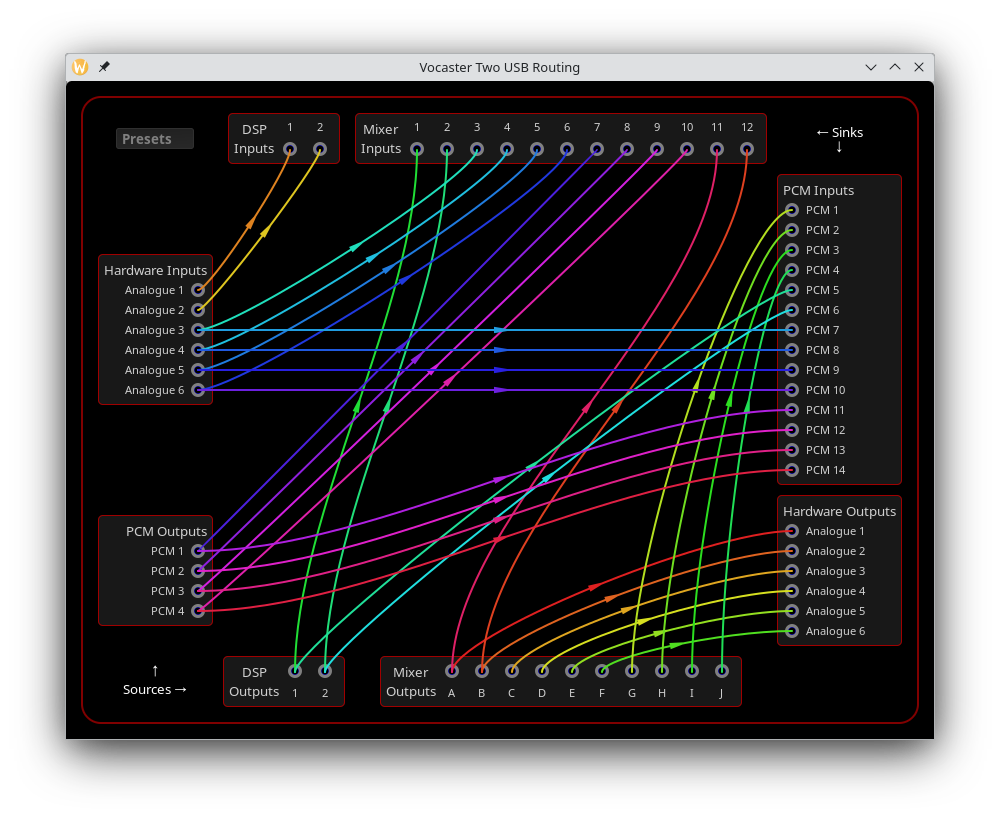Viewport: 1001px width, 818px height.
Task: Click the PCM 7 input socket
Action: pos(791,330)
